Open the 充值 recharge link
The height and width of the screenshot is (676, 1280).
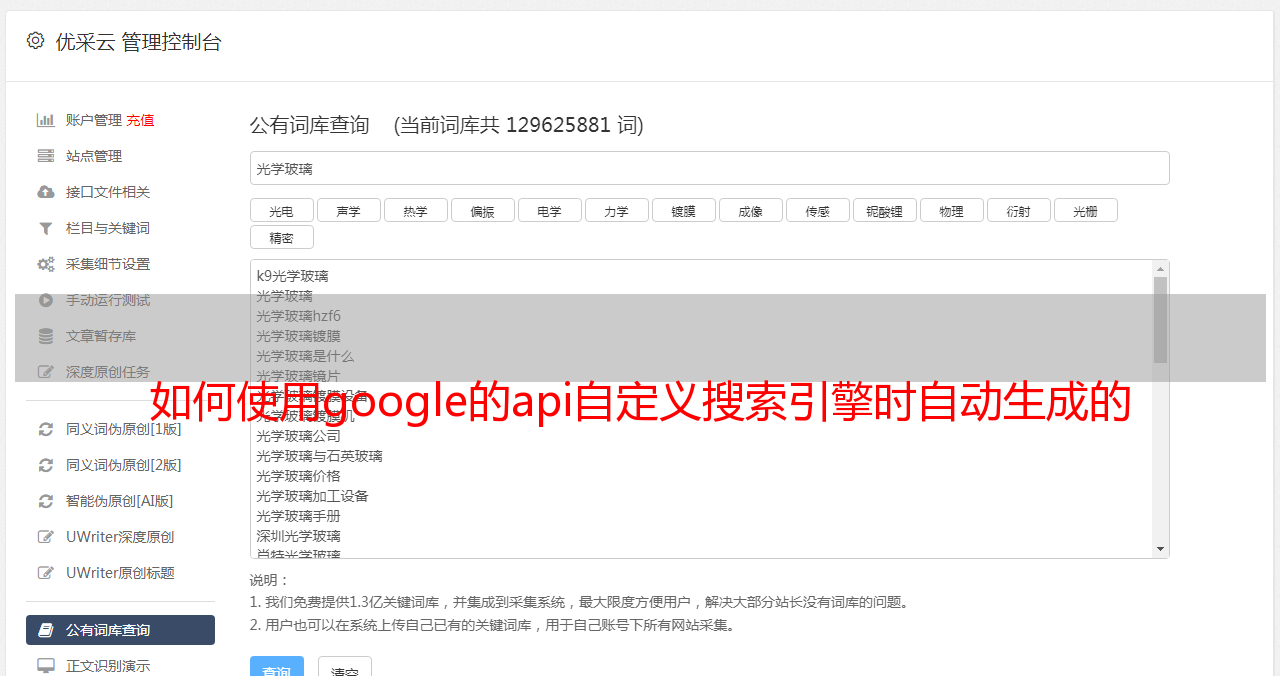[140, 120]
